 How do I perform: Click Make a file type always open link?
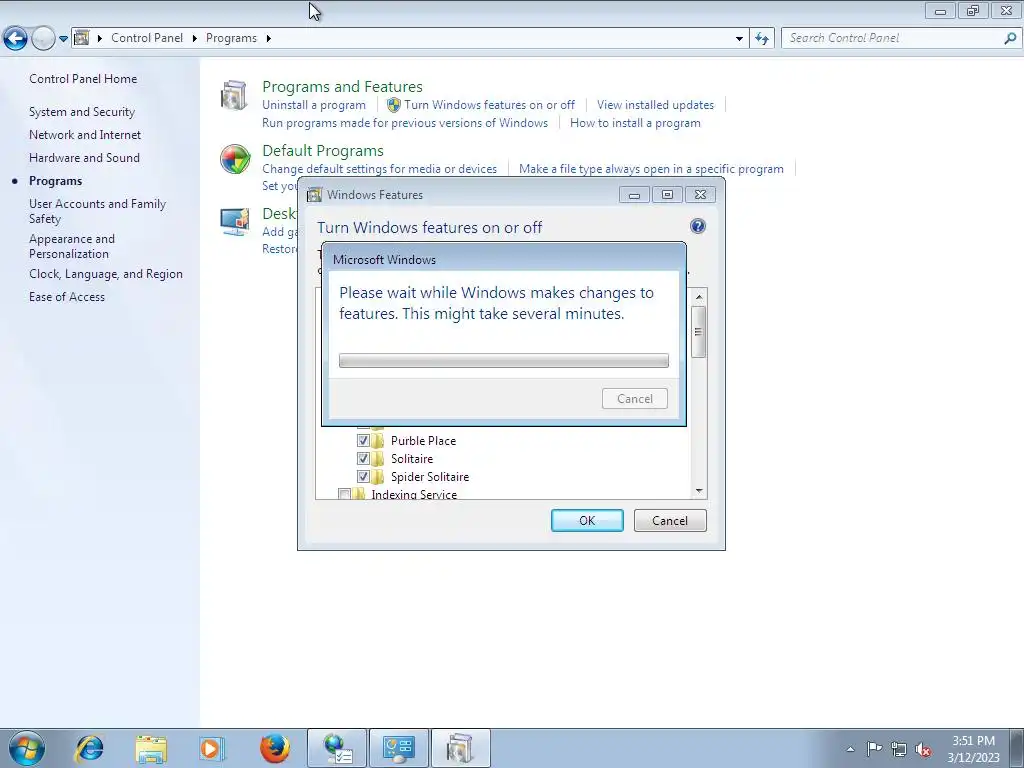[651, 168]
